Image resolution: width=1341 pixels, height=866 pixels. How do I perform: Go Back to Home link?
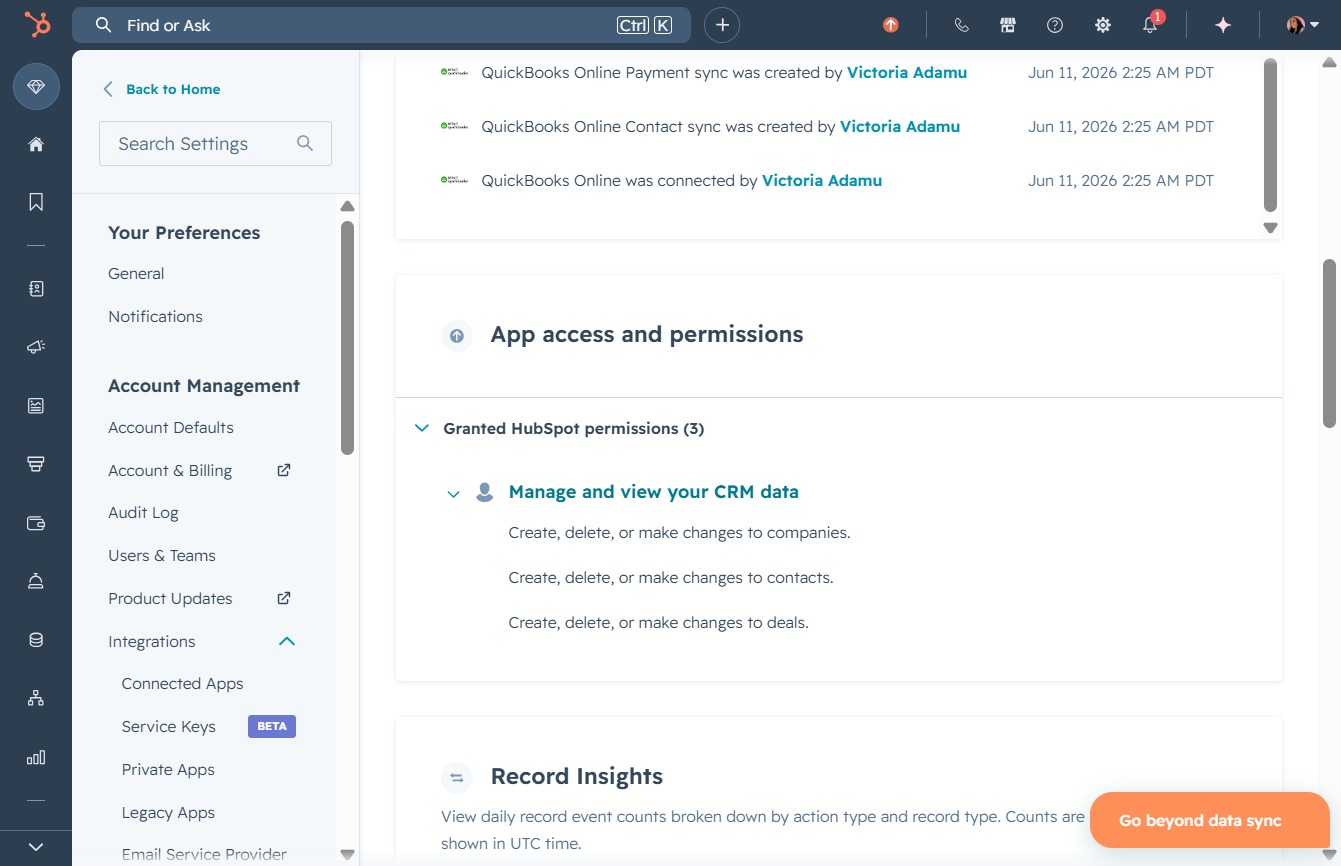pos(162,89)
